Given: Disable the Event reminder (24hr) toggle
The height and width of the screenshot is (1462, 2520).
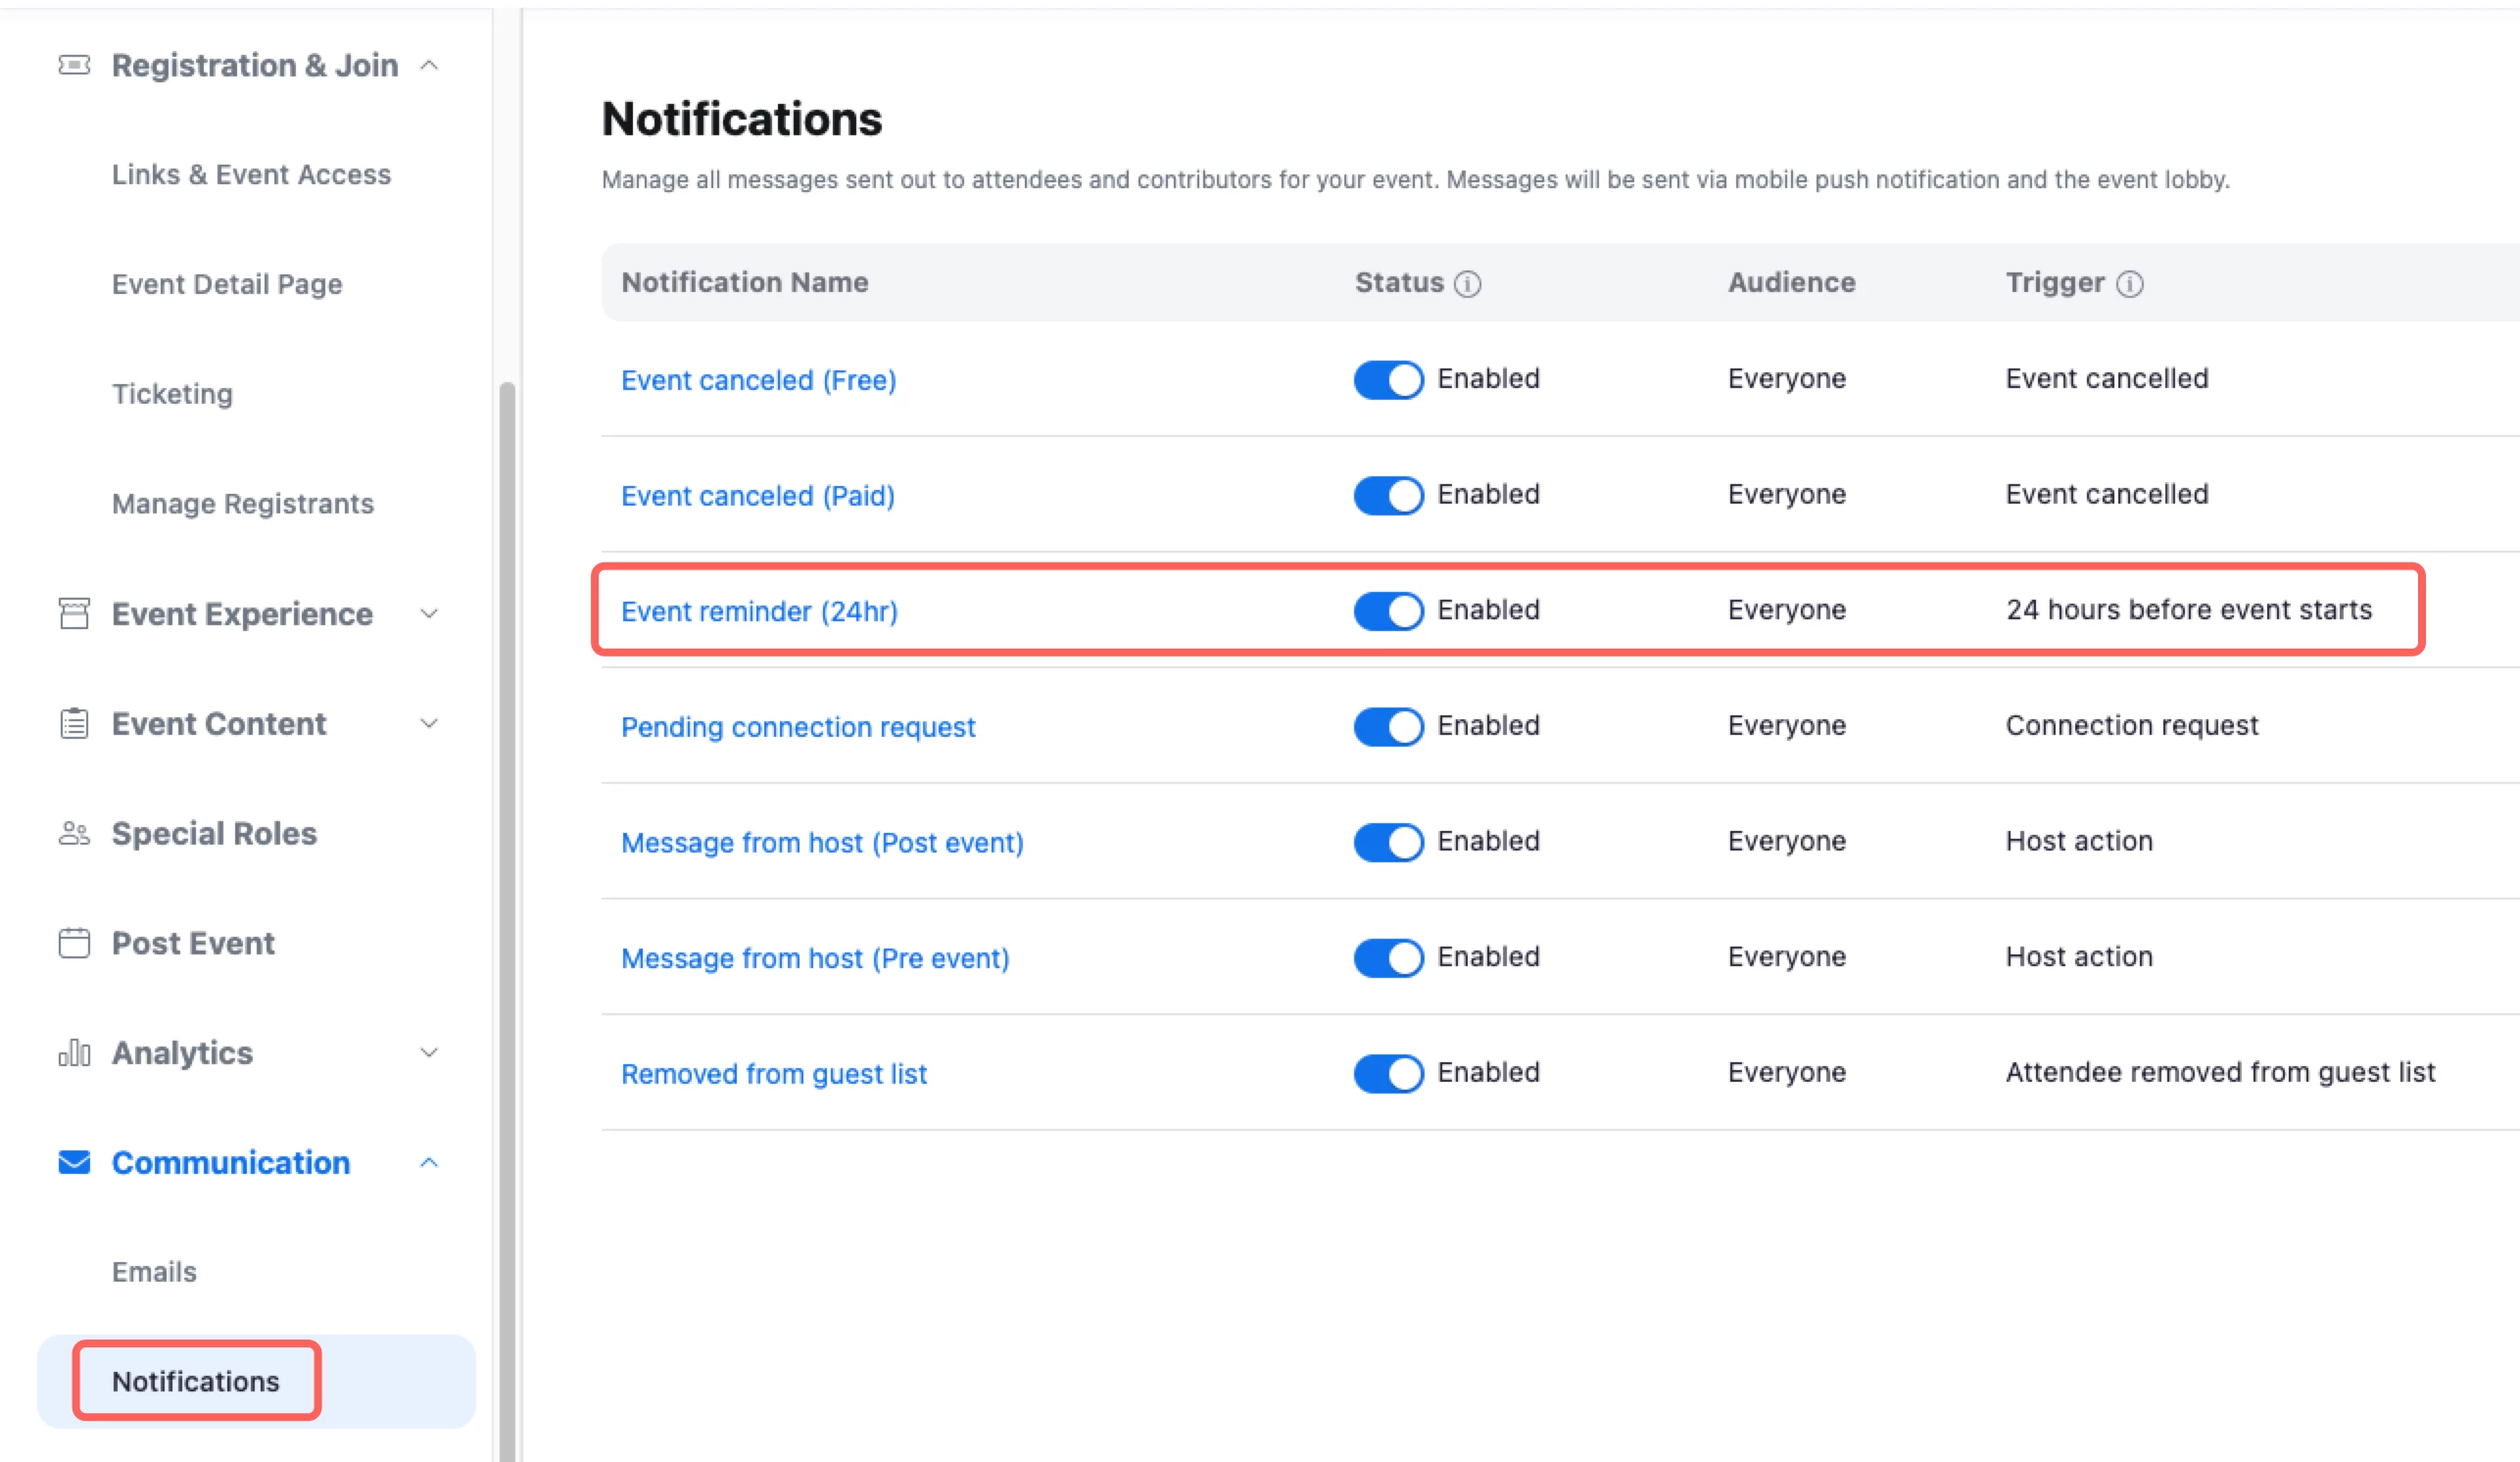Looking at the screenshot, I should click(x=1388, y=611).
